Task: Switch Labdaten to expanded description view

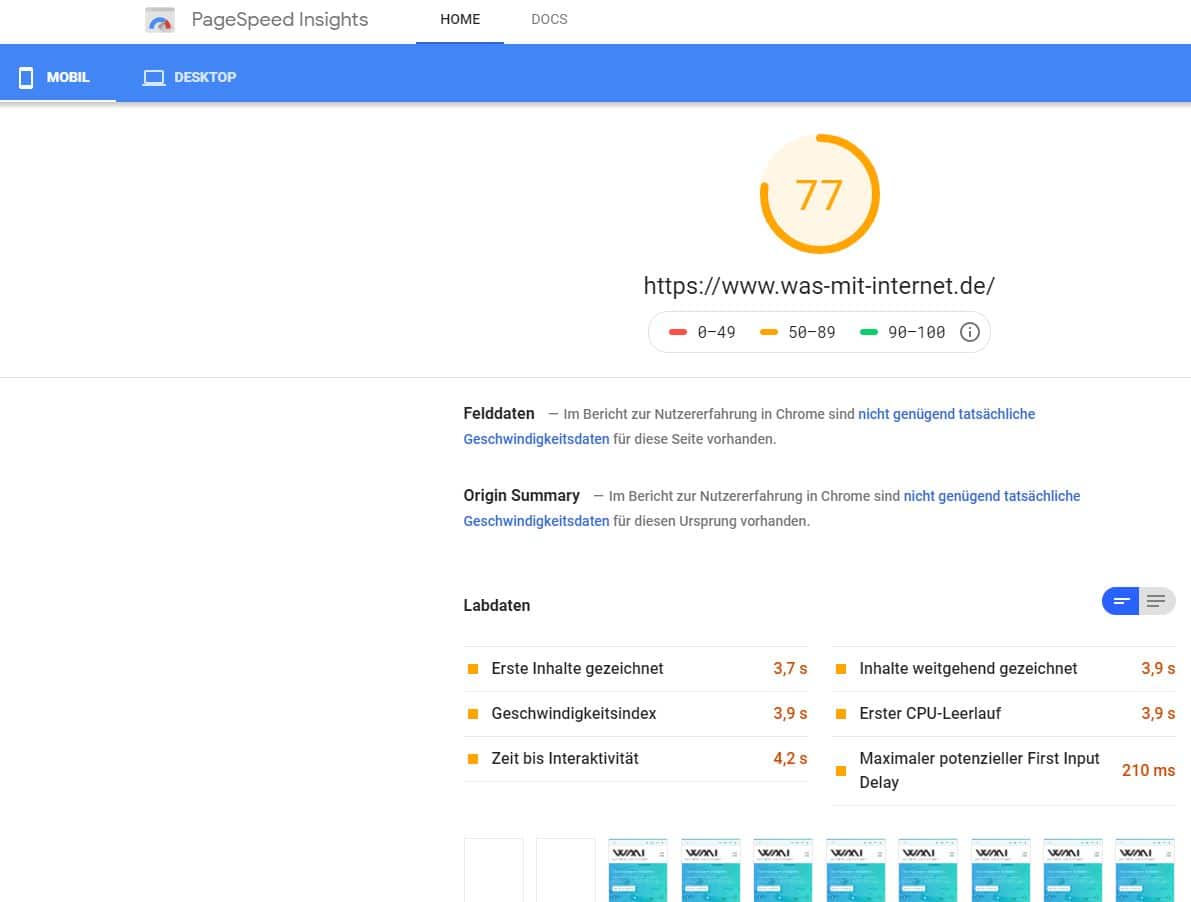Action: [1157, 601]
